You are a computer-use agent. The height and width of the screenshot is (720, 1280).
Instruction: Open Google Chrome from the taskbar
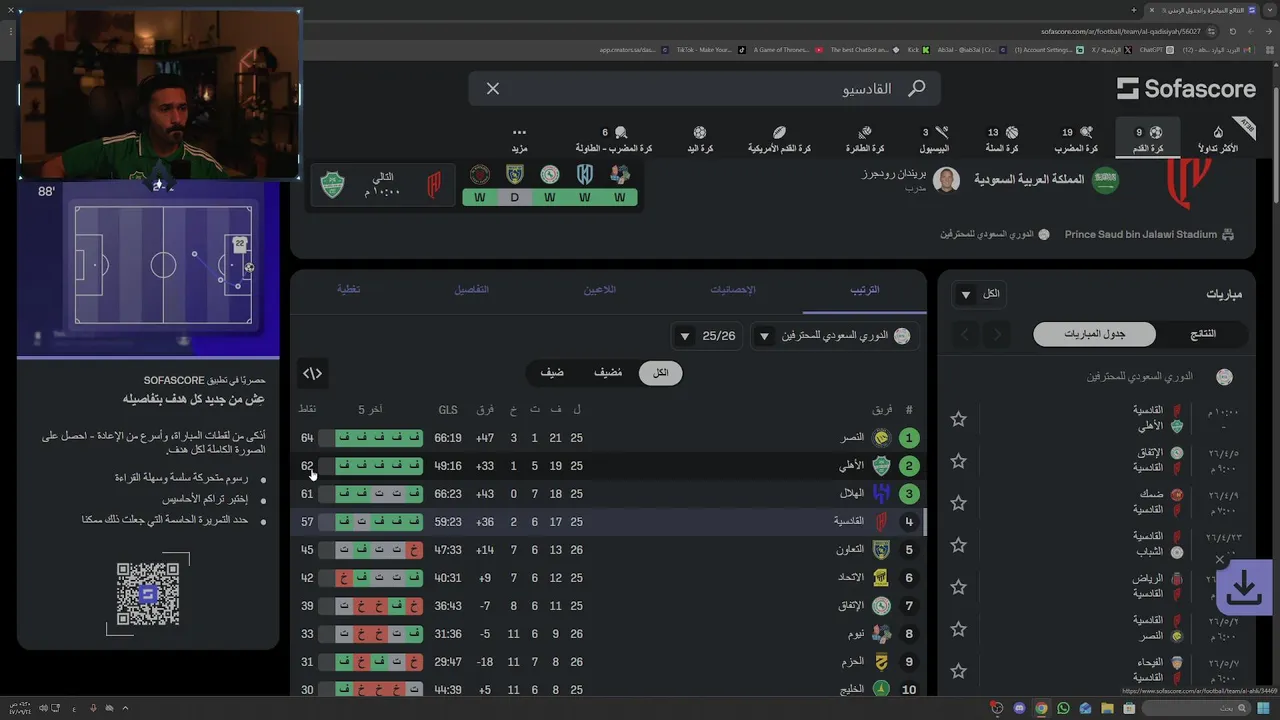[1041, 708]
